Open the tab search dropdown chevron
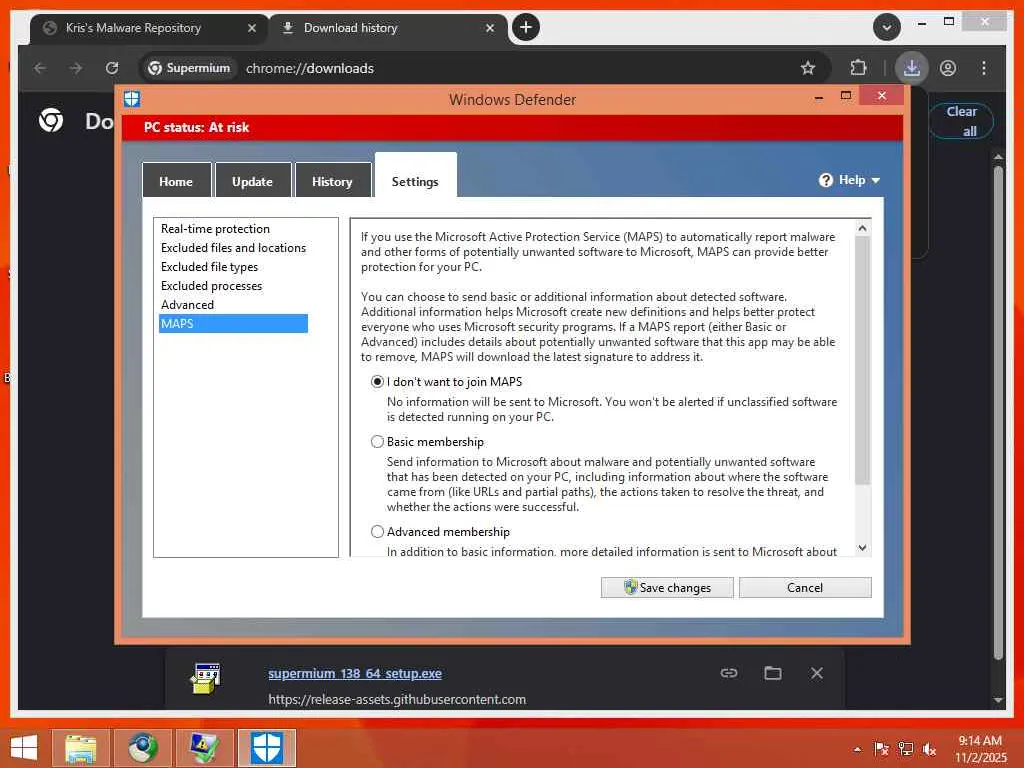The height and width of the screenshot is (768, 1024). (x=887, y=27)
